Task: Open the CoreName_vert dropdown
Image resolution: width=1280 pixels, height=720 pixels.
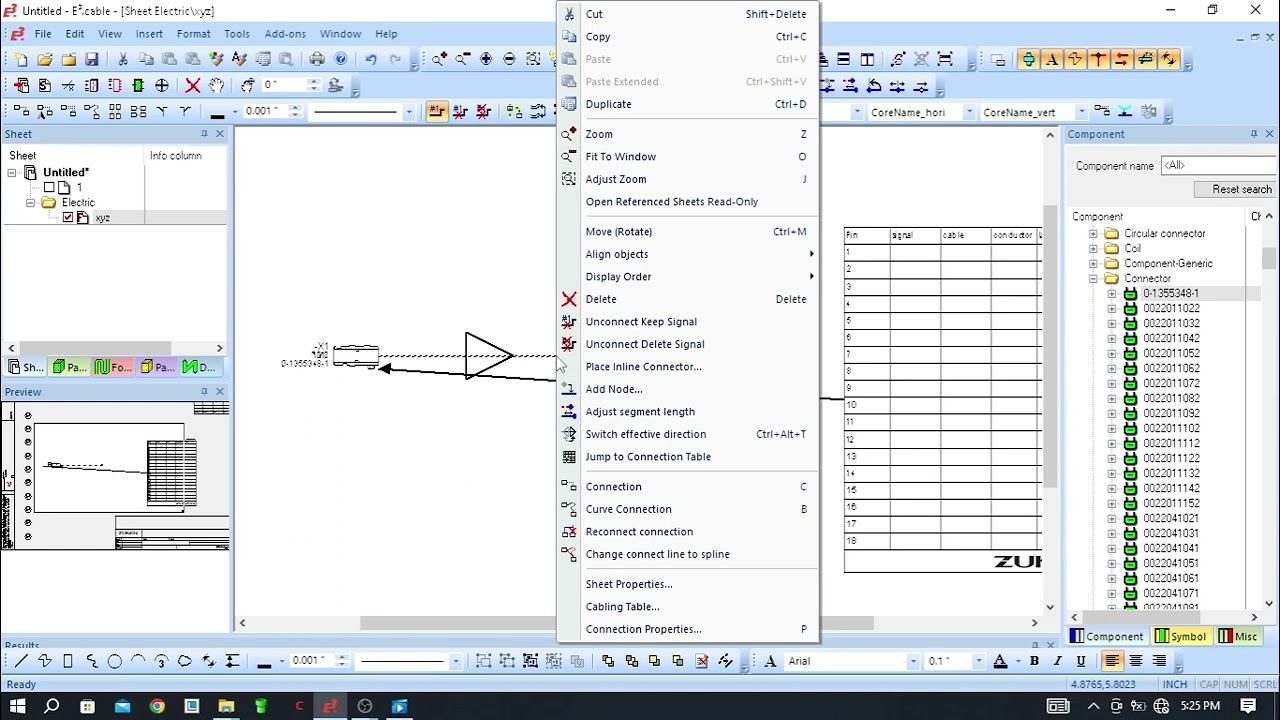Action: coord(1081,112)
